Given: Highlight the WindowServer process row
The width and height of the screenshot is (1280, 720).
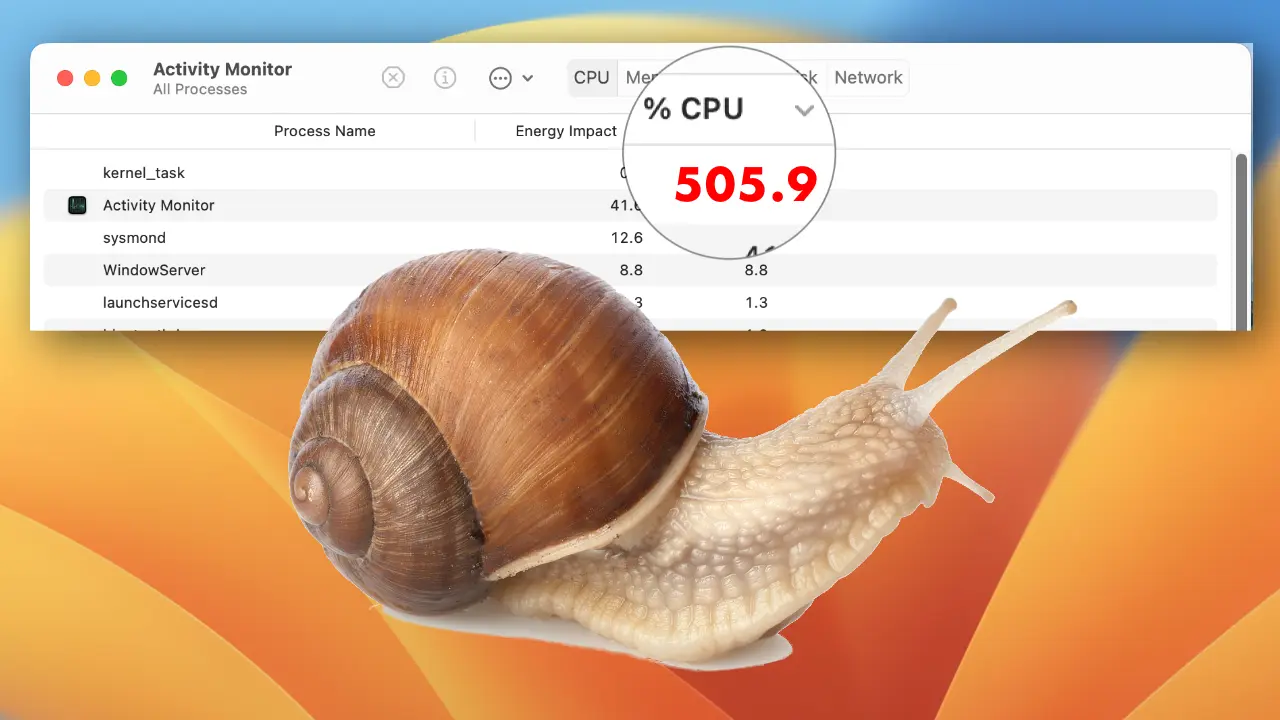Looking at the screenshot, I should 154,270.
